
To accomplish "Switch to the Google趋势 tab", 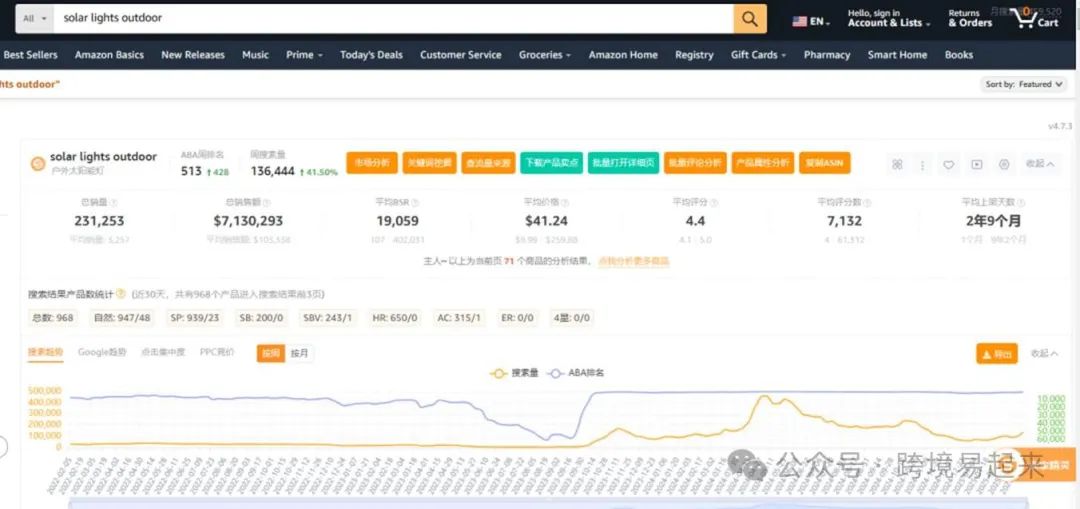I will tap(102, 352).
